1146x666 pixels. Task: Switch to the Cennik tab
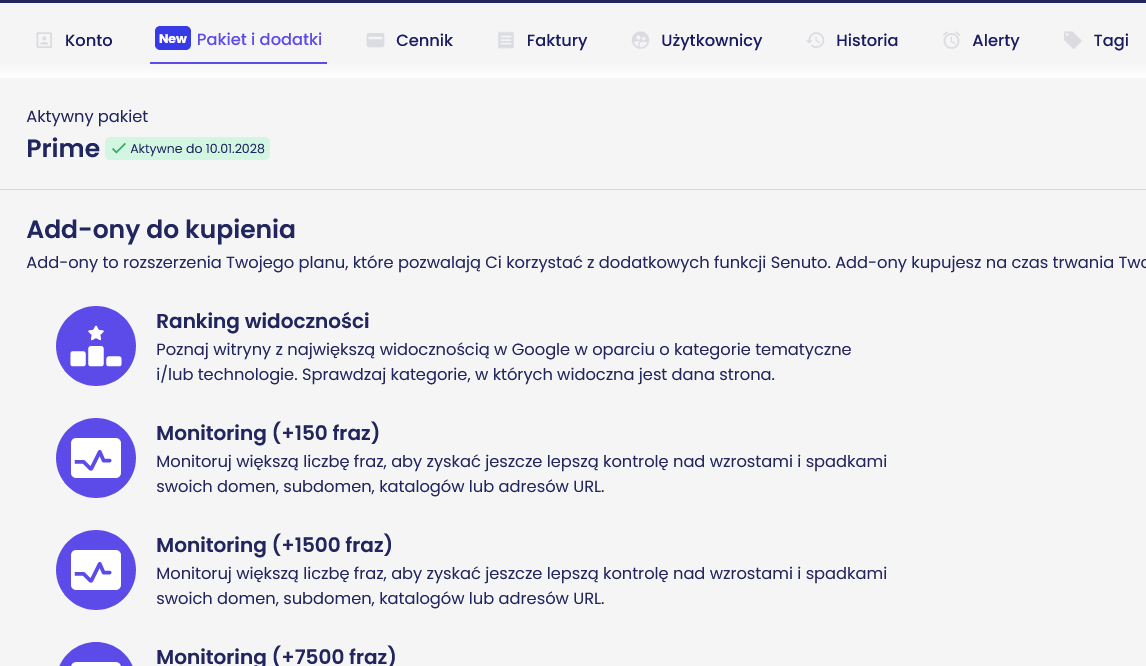click(424, 40)
